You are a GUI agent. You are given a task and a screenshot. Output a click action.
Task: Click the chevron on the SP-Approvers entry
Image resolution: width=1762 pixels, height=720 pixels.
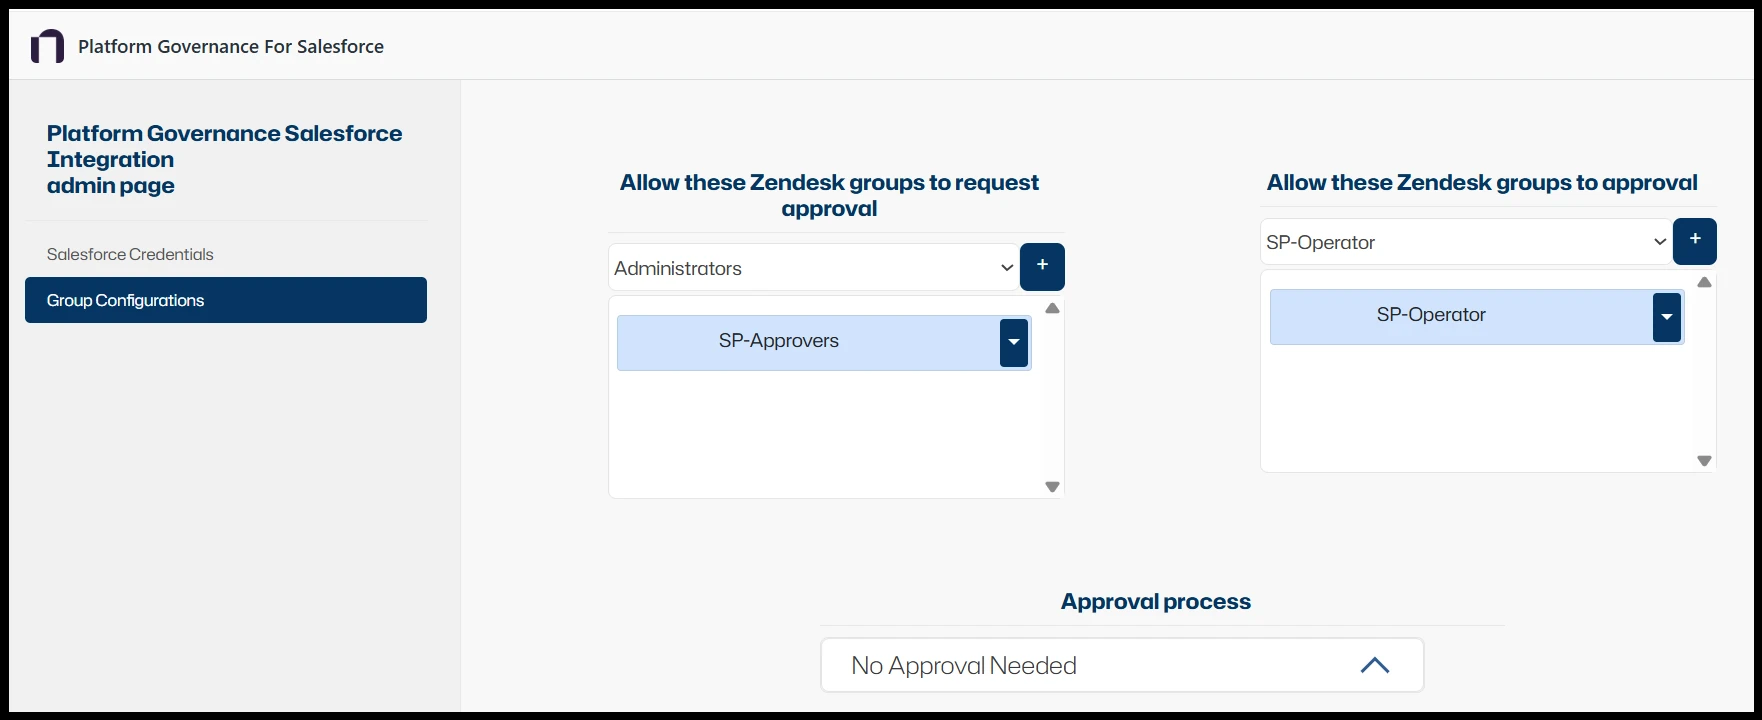pos(1013,342)
